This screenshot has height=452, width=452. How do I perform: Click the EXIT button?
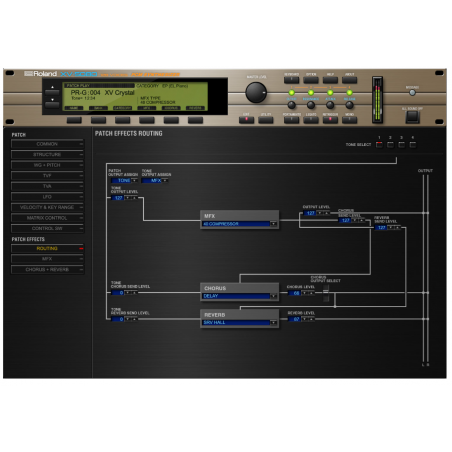(246, 120)
